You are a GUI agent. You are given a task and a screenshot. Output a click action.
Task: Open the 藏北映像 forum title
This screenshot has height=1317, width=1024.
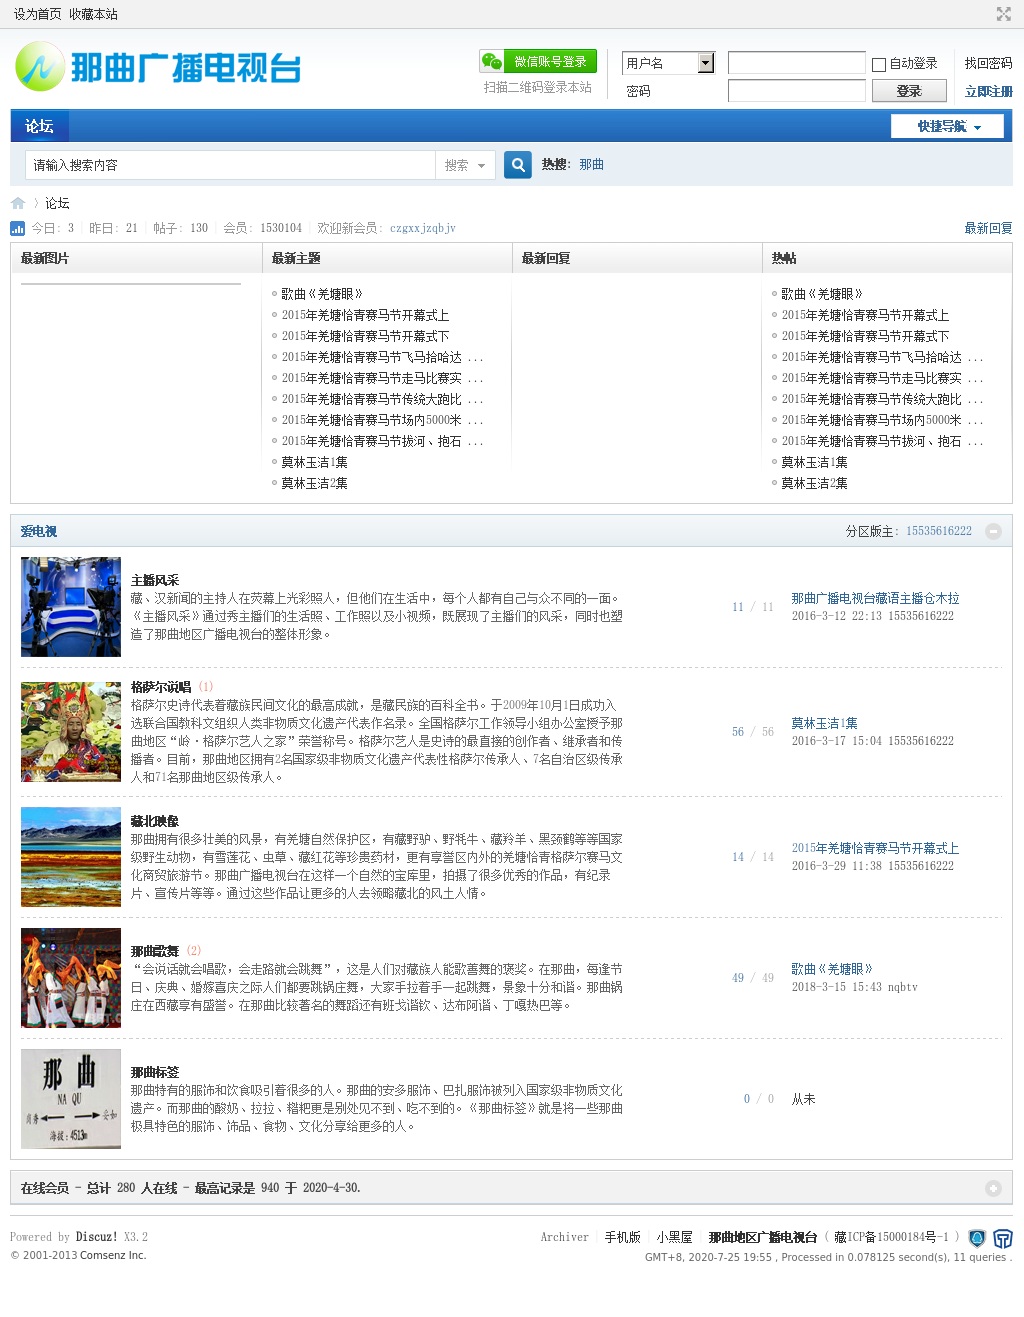(x=155, y=821)
